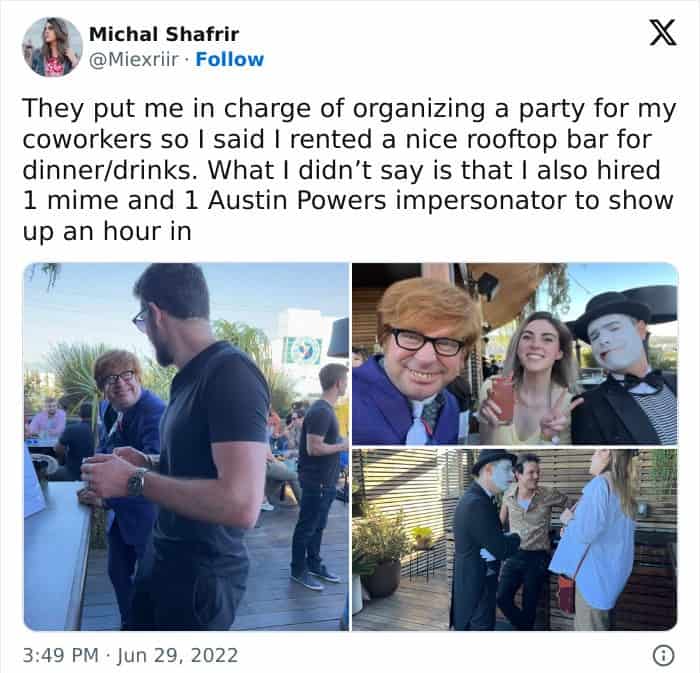
Task: Open photo of man in black t-shirt
Action: click(186, 446)
